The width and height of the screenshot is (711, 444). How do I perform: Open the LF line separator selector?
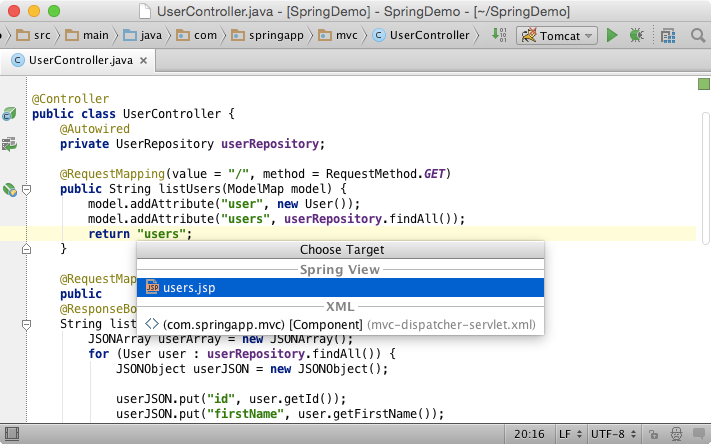(570, 434)
